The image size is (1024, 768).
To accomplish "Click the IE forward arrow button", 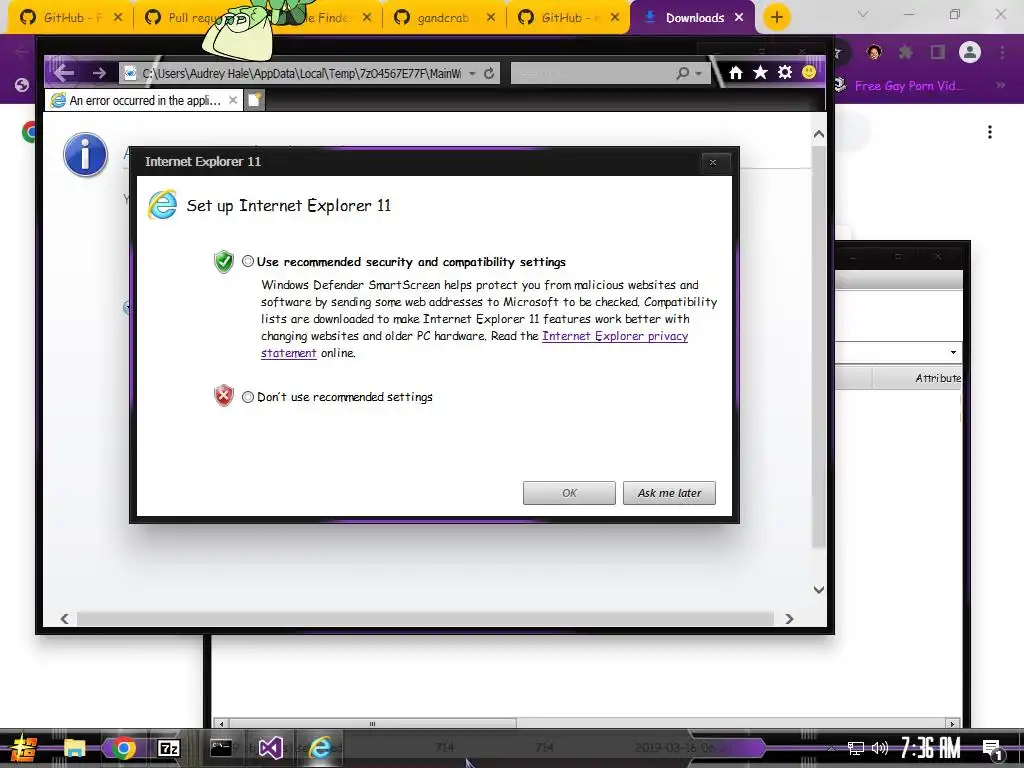I will (99, 73).
